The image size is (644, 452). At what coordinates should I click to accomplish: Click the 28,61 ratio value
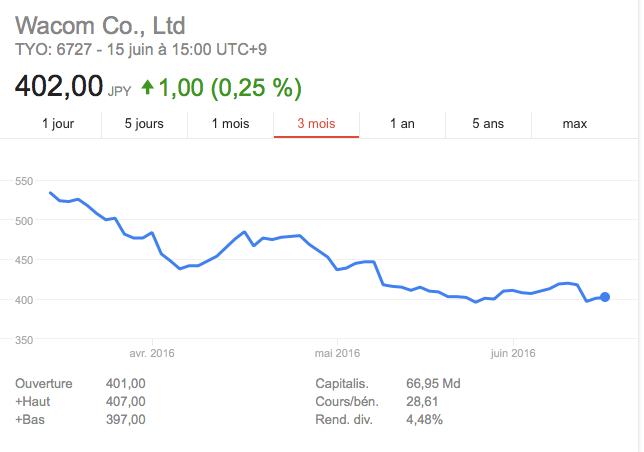click(x=422, y=402)
